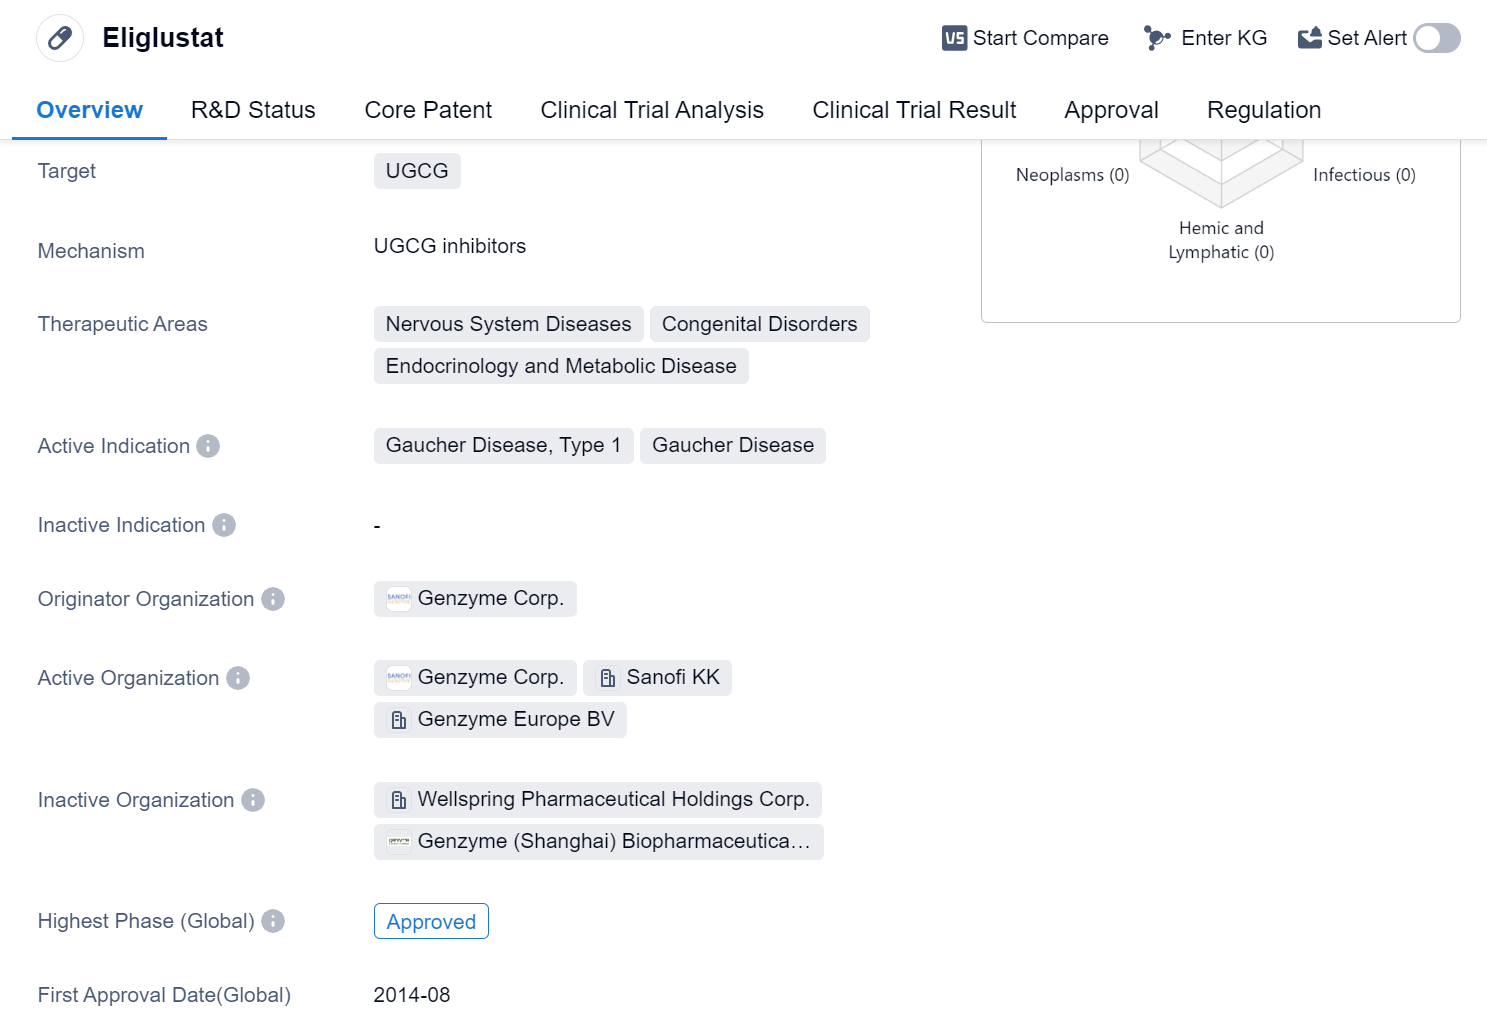Click the UGCG target tag
Viewport: 1487px width, 1029px height.
point(417,171)
